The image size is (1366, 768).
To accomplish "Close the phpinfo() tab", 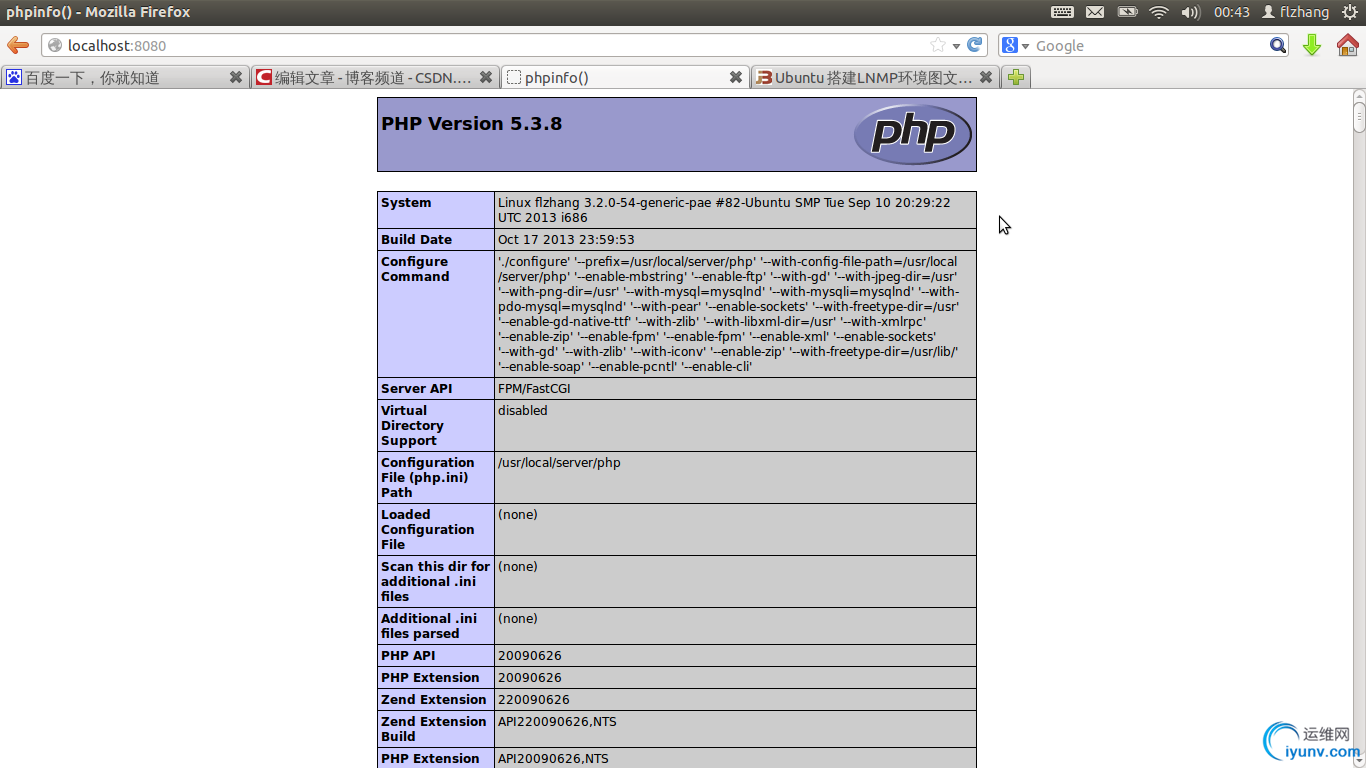I will (736, 77).
